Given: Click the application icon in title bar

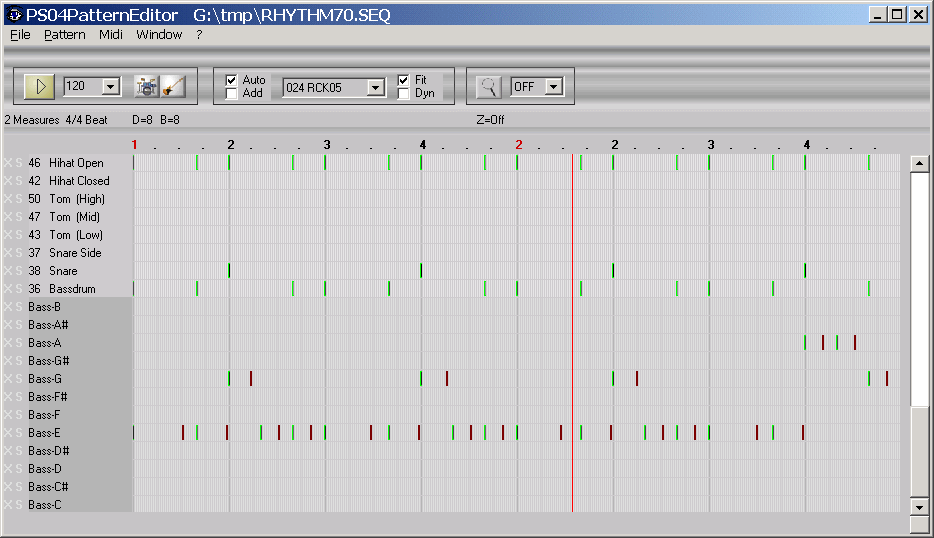Looking at the screenshot, I should [x=14, y=14].
